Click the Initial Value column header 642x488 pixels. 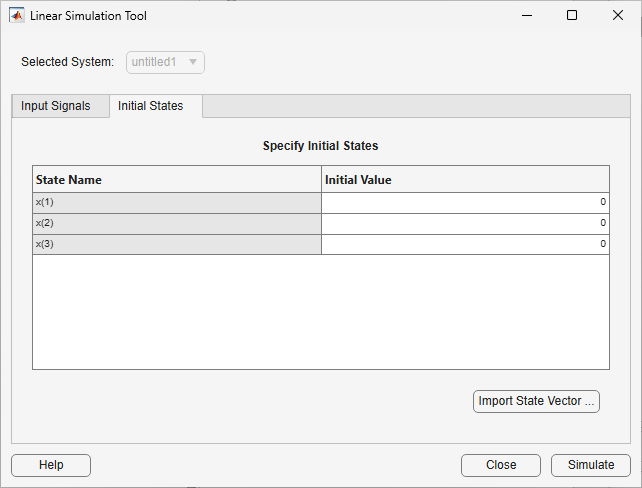pyautogui.click(x=465, y=180)
